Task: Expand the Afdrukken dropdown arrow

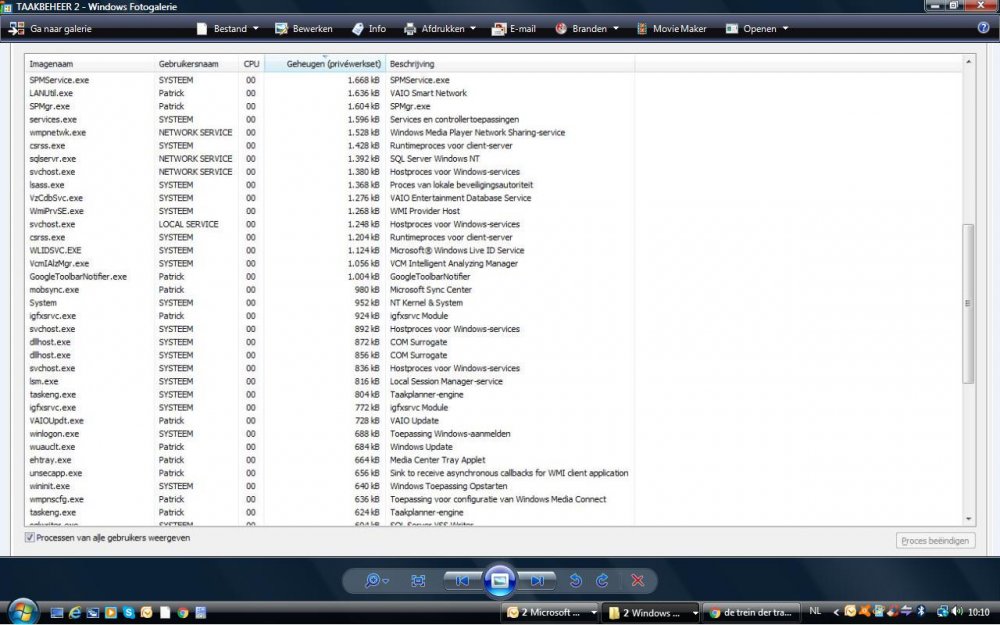Action: (473, 29)
